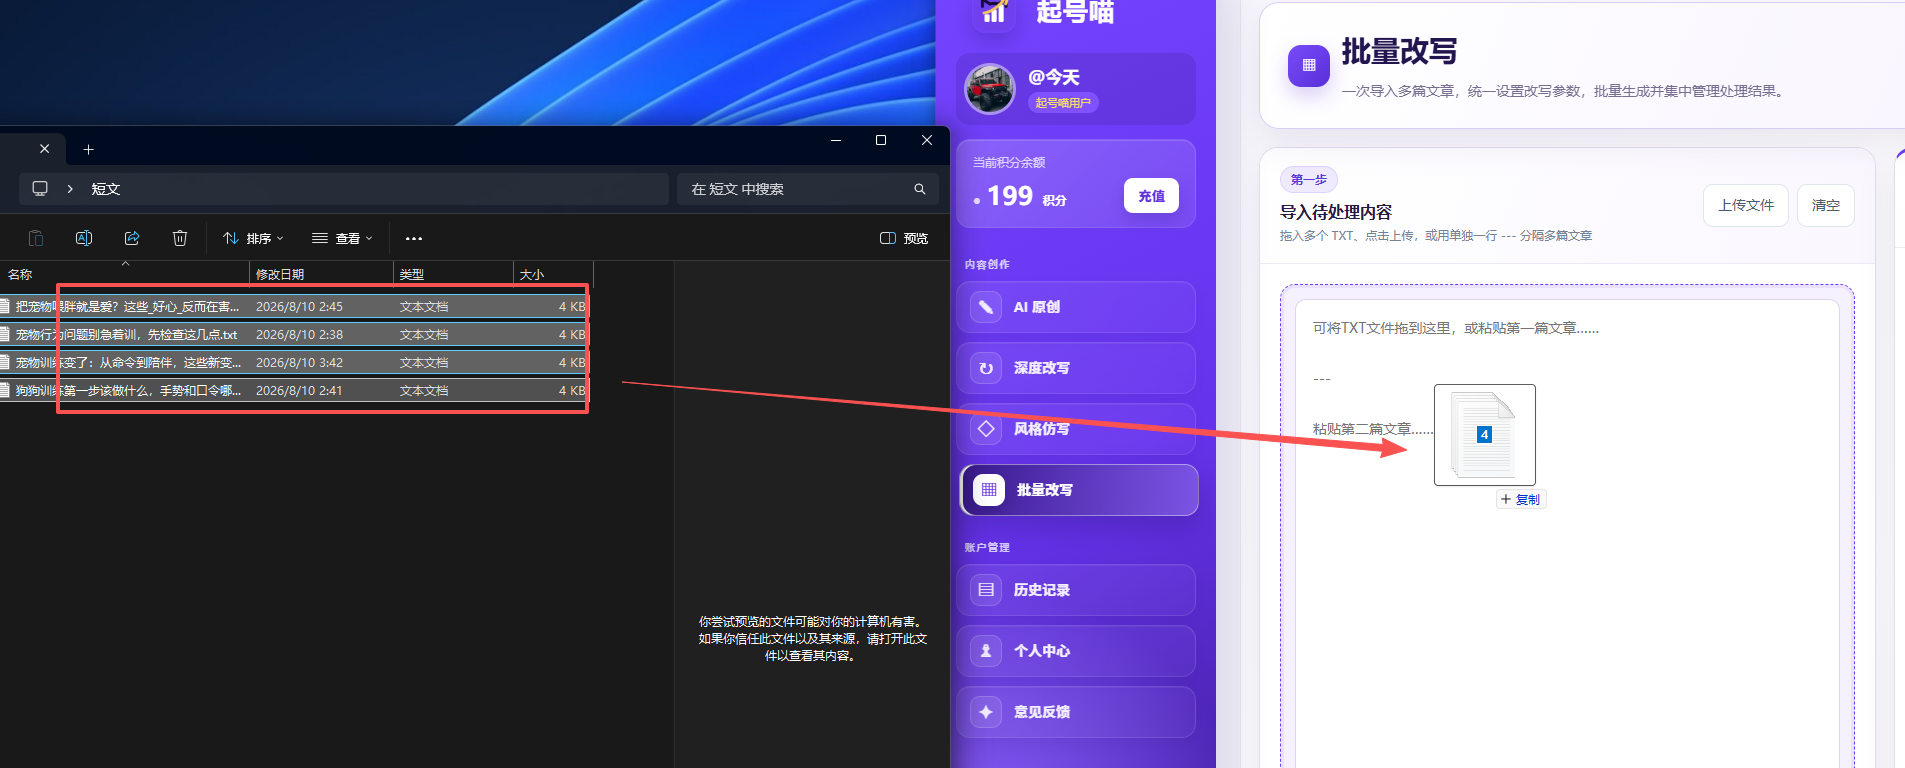This screenshot has width=1905, height=768.
Task: Click the Rename icon in Explorer toolbar
Action: [x=84, y=238]
